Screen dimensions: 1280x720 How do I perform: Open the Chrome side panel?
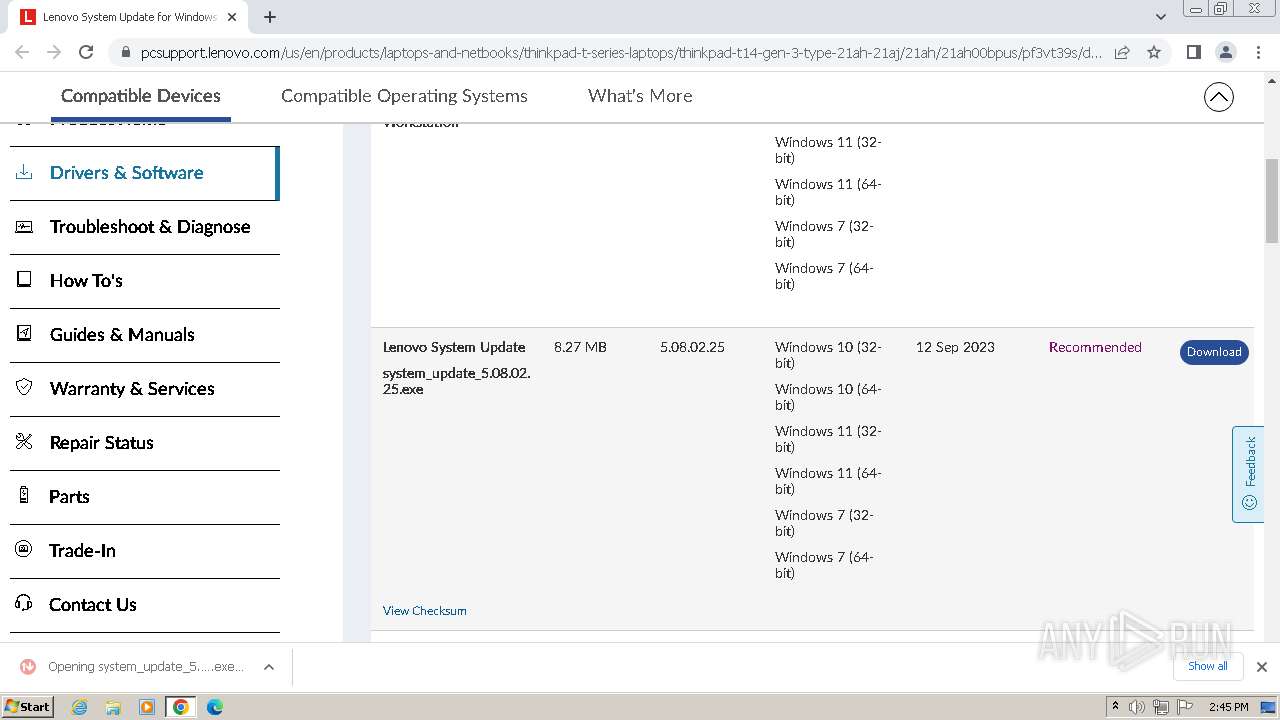click(1193, 52)
